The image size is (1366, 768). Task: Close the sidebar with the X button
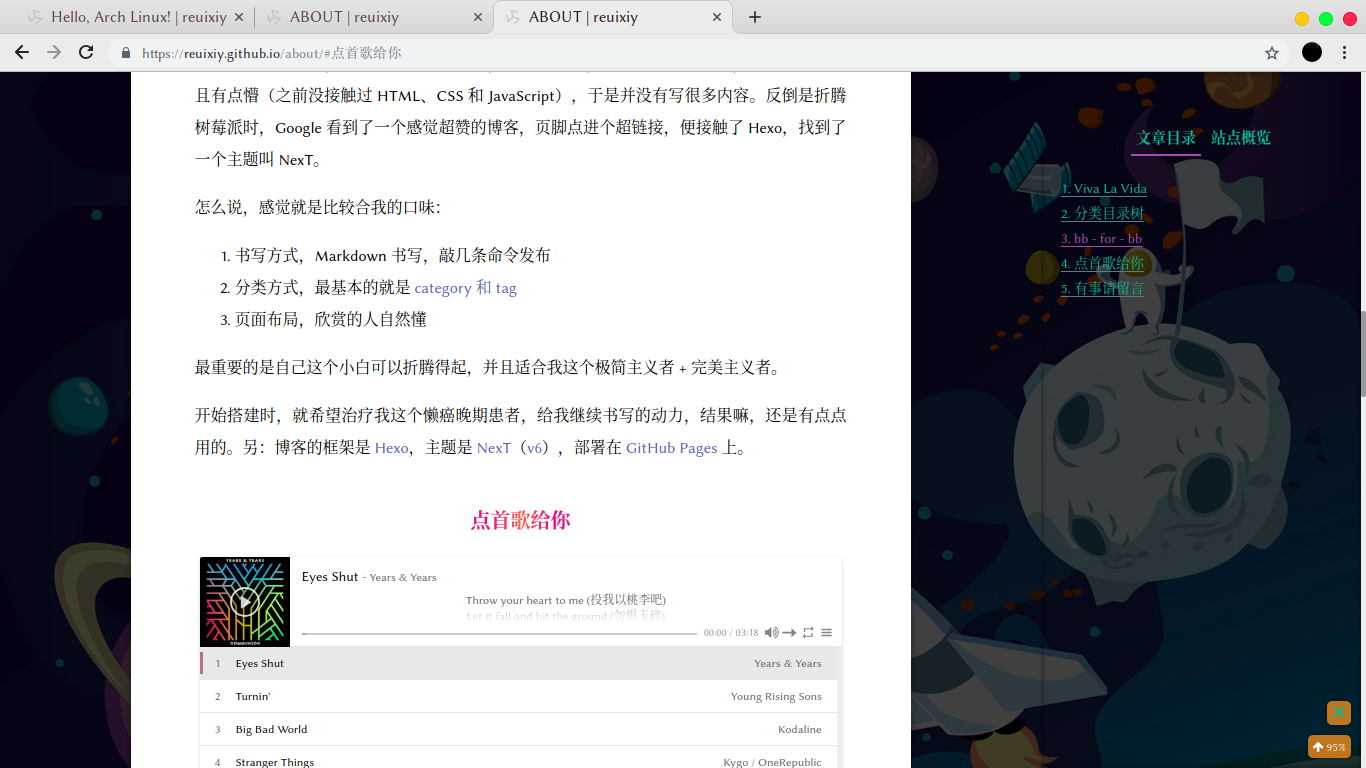click(1339, 713)
